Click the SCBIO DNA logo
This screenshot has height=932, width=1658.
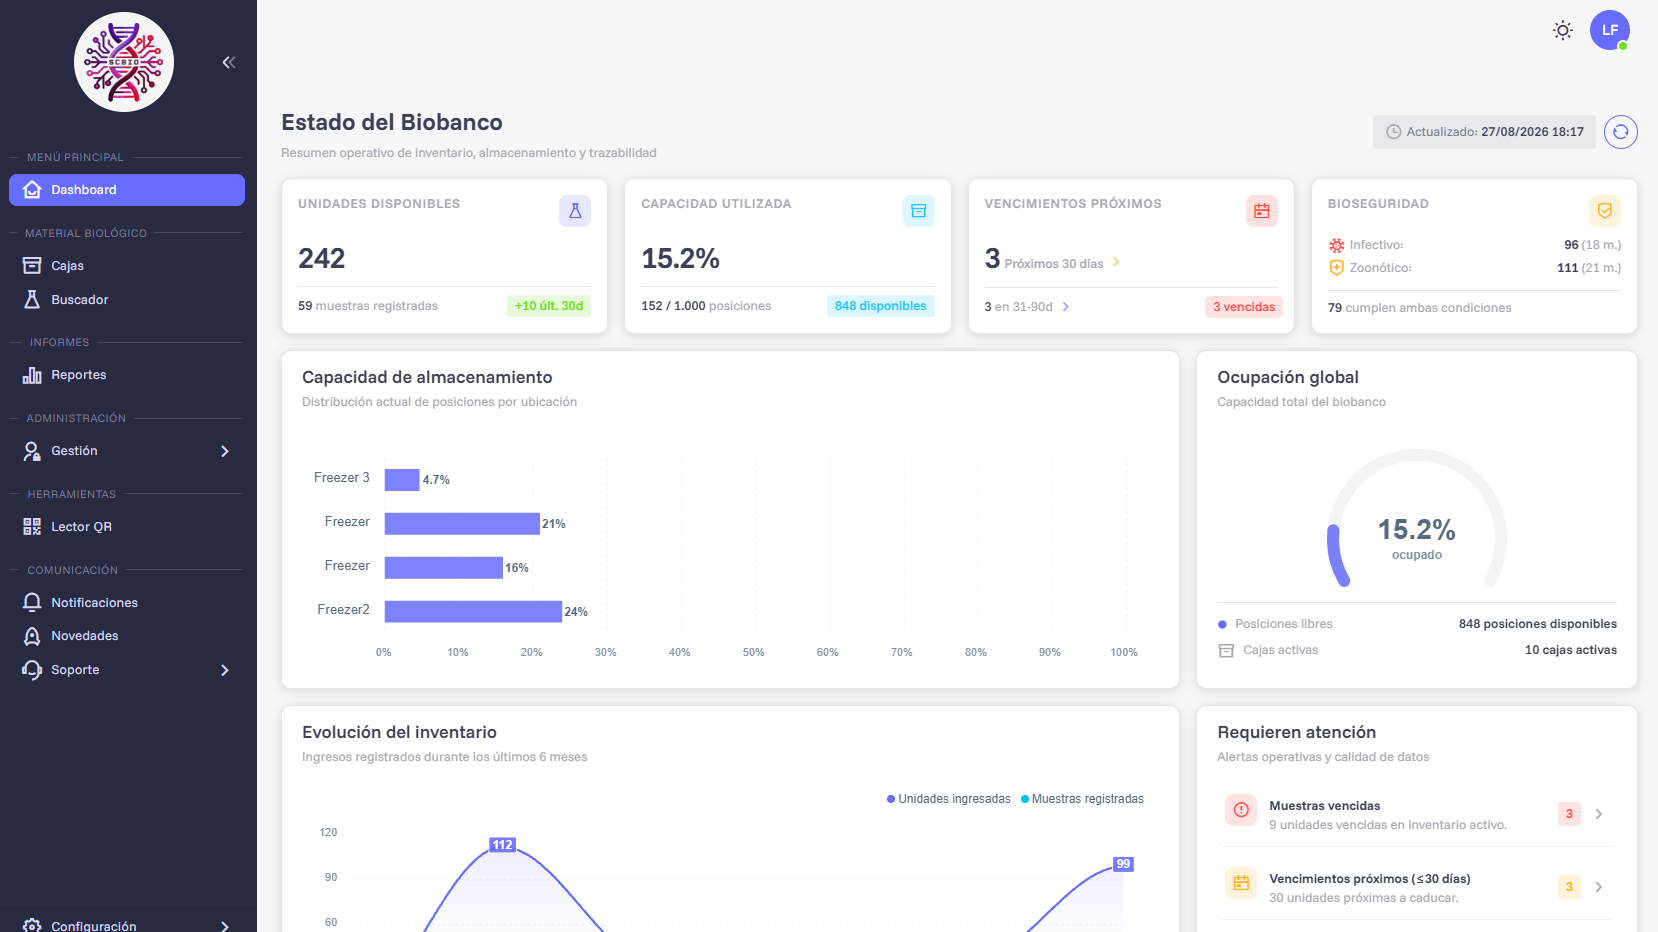point(124,62)
